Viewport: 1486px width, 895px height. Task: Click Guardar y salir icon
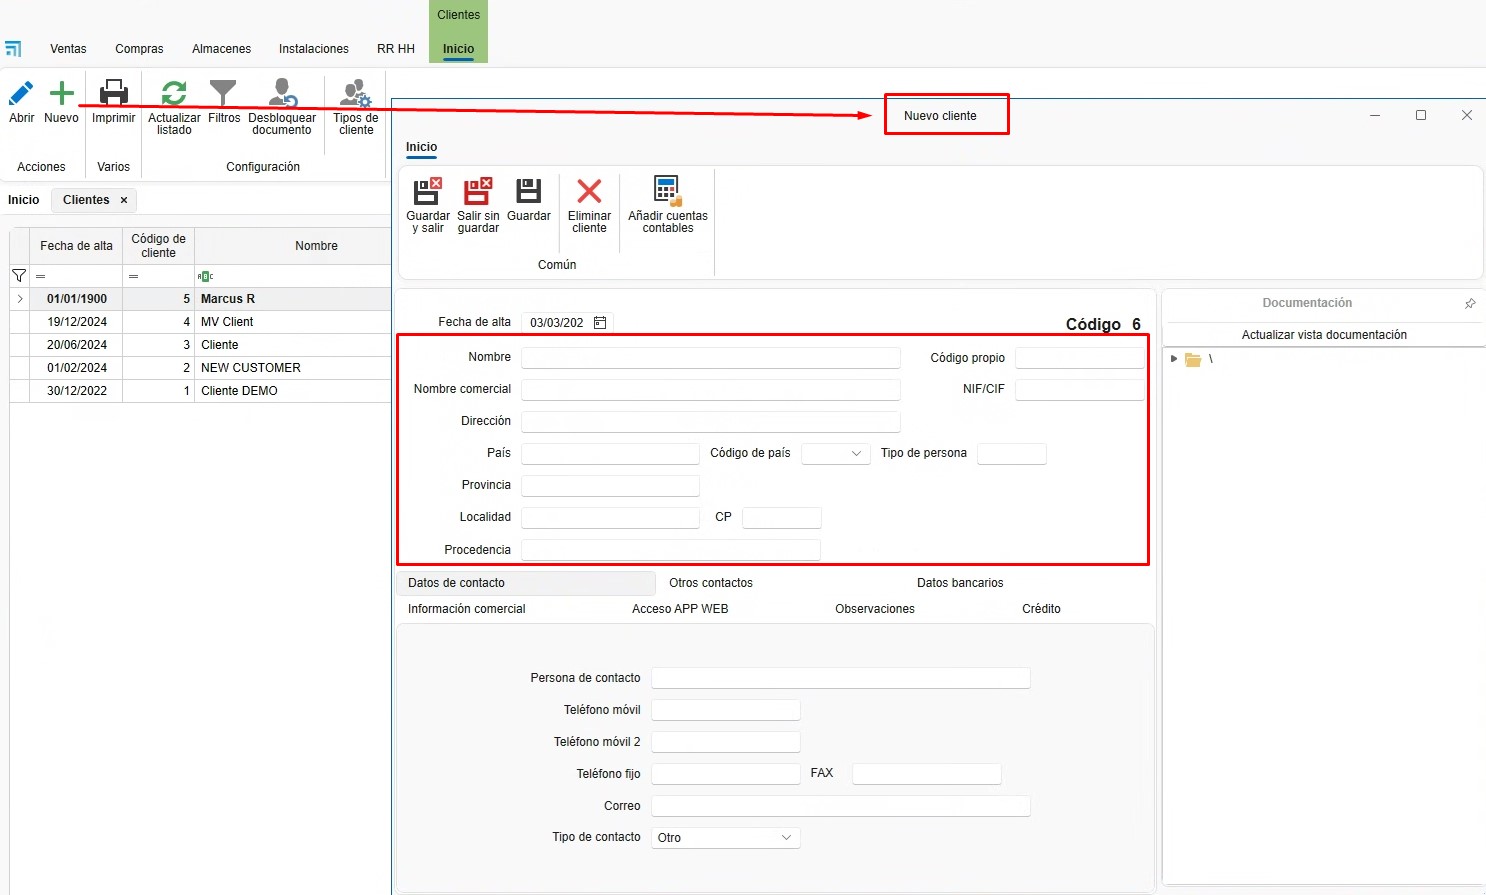coord(428,191)
